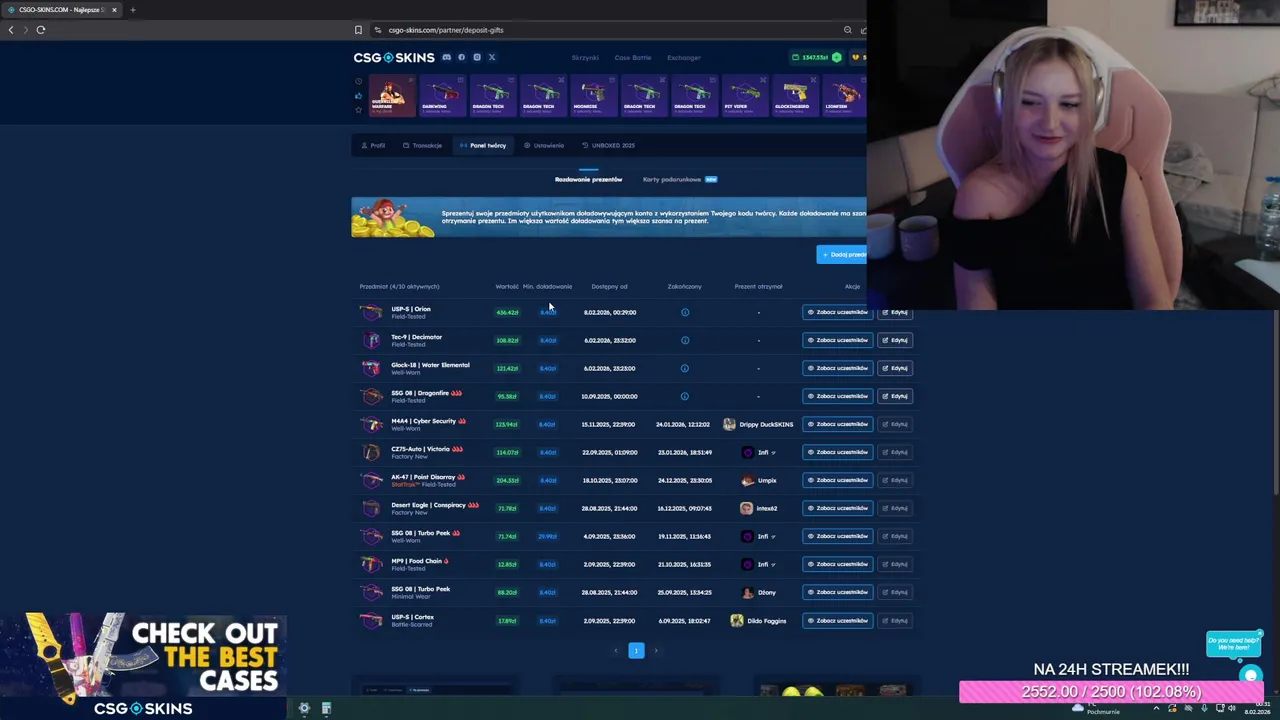Click Edytuj for USP-S Orion
This screenshot has width=1280, height=720.
pyautogui.click(x=895, y=312)
